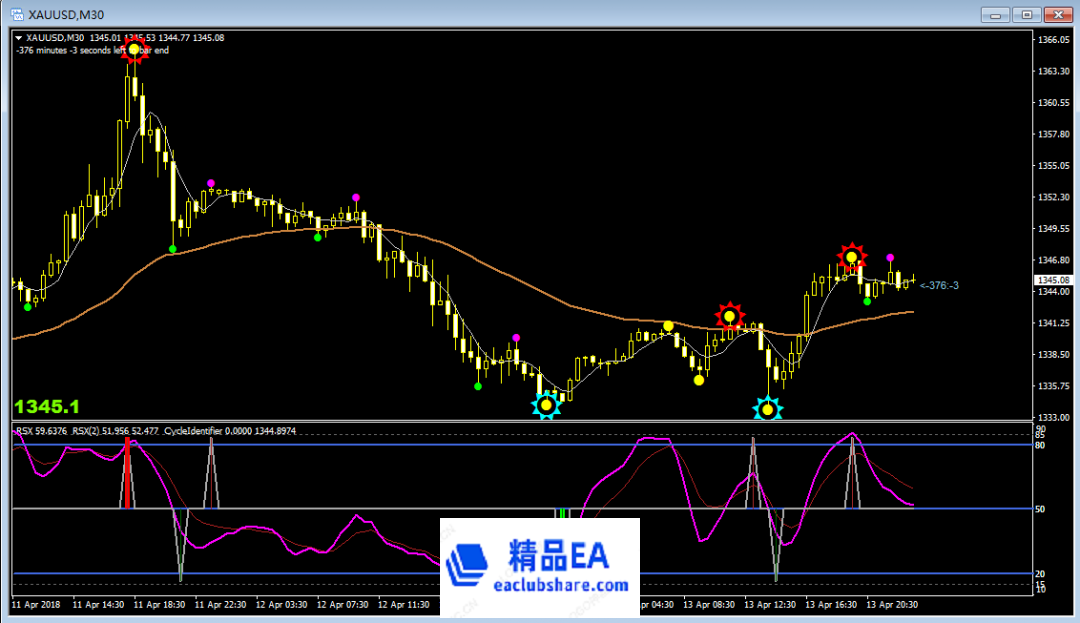Click the red sun marker on the orange average line
The image size is (1080, 623).
tap(730, 317)
